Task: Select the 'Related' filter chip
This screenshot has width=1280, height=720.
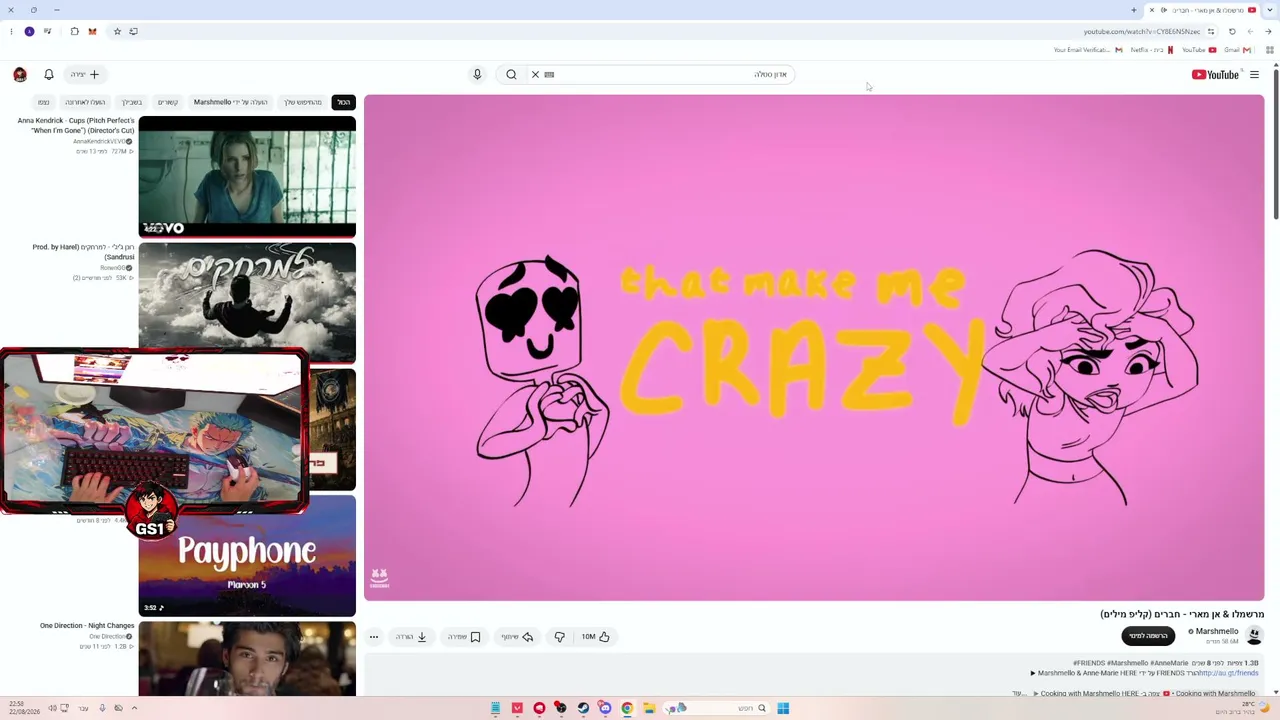Action: pos(168,102)
